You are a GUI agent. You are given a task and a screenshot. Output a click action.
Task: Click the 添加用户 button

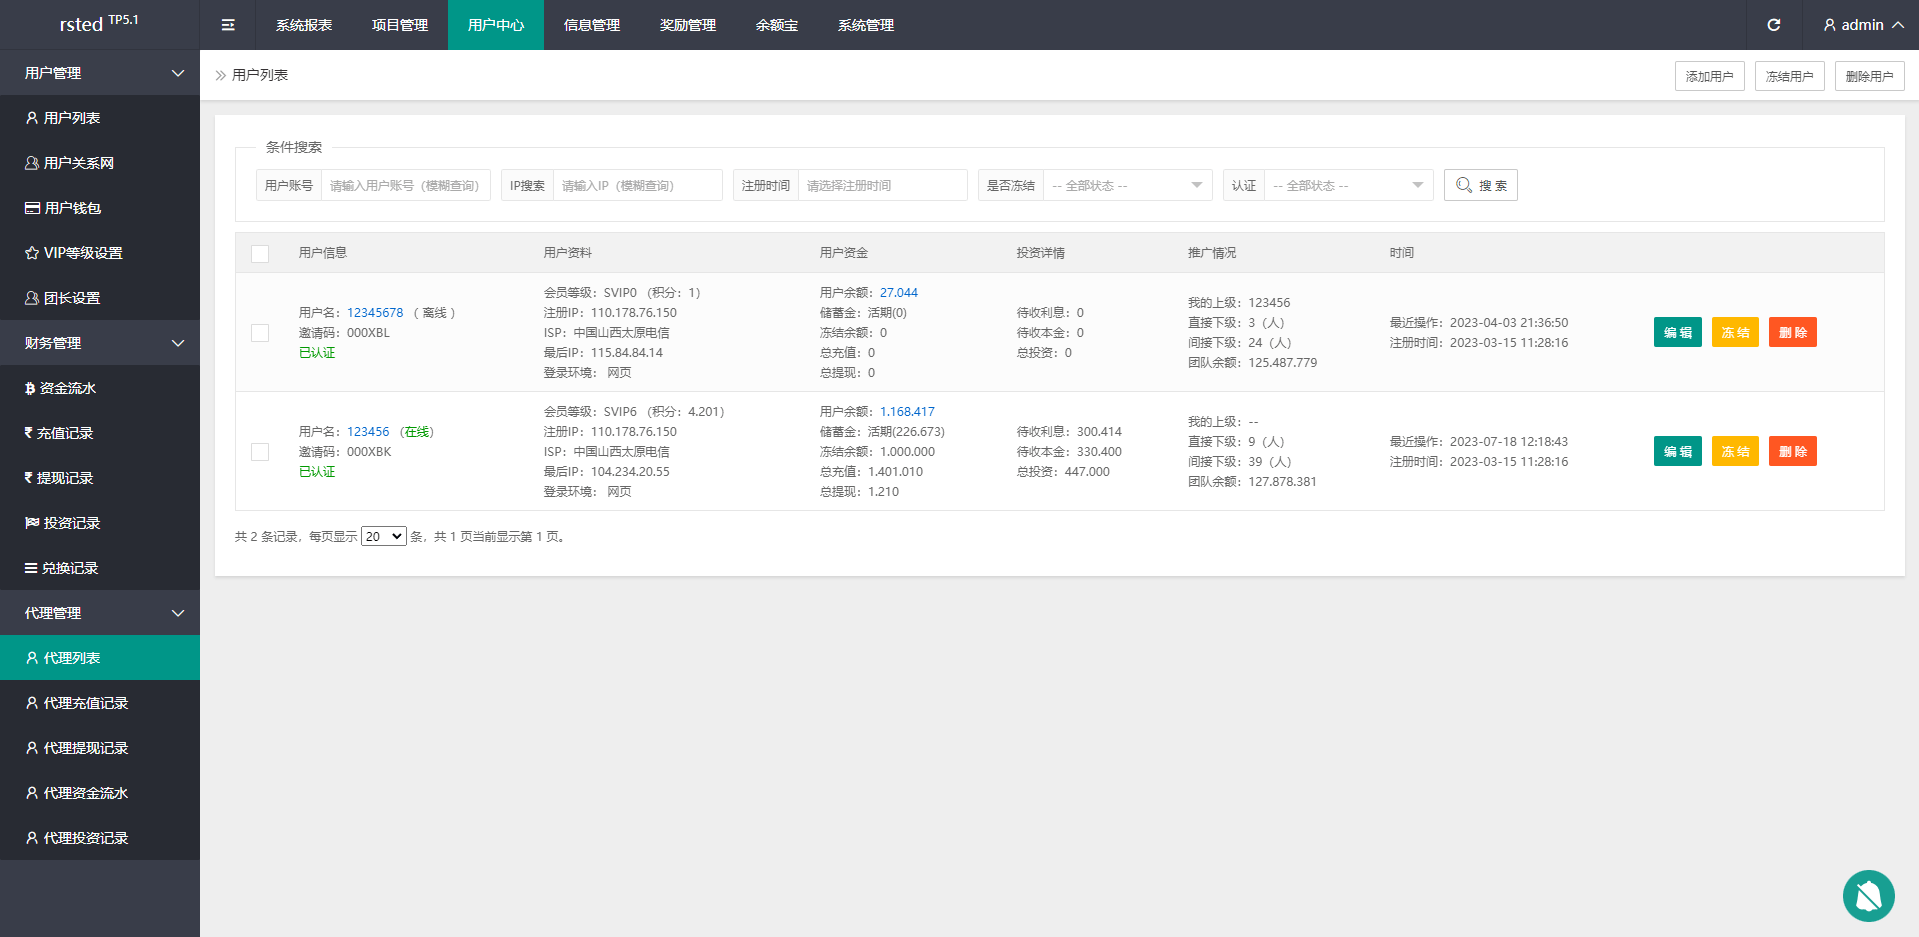[x=1709, y=76]
